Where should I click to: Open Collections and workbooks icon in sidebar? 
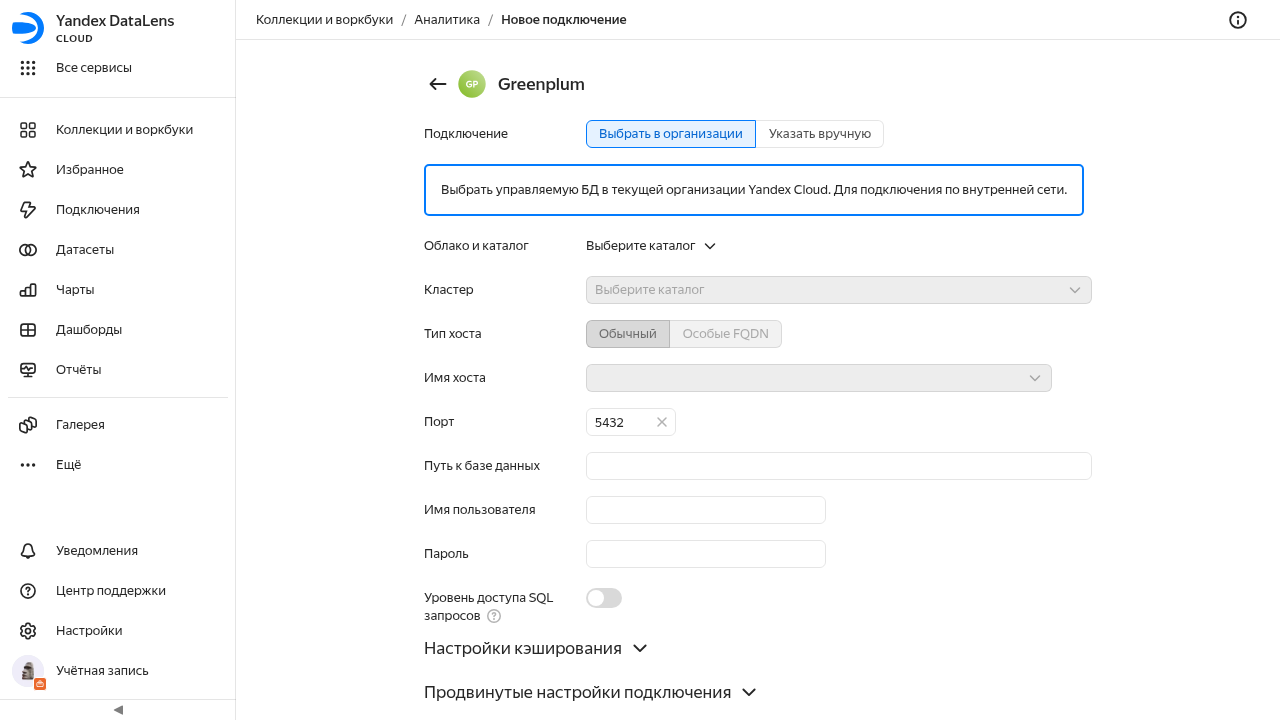(x=28, y=130)
